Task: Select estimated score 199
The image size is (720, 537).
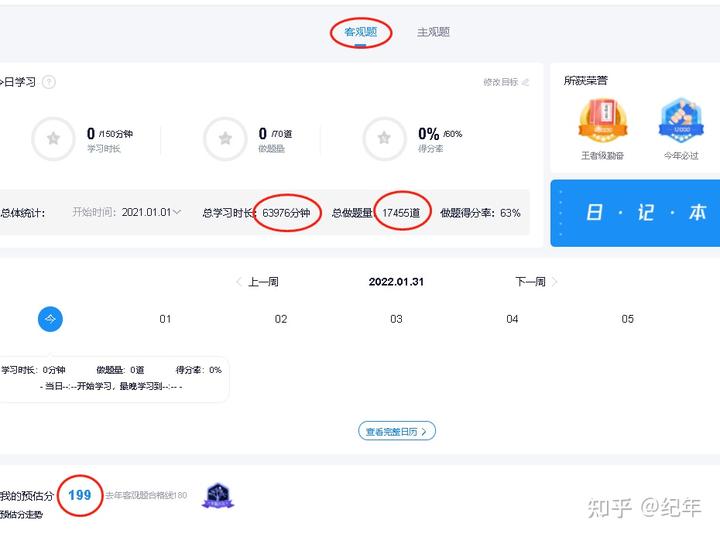Action: coord(80,495)
